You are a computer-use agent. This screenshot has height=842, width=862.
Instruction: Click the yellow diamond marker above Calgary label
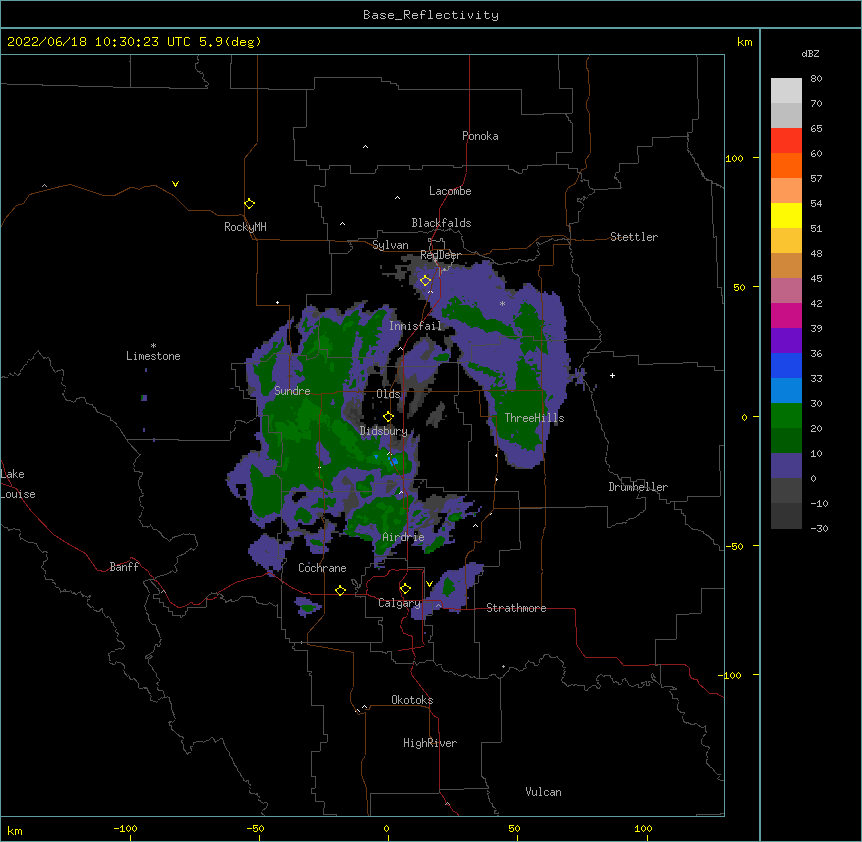(x=406, y=589)
